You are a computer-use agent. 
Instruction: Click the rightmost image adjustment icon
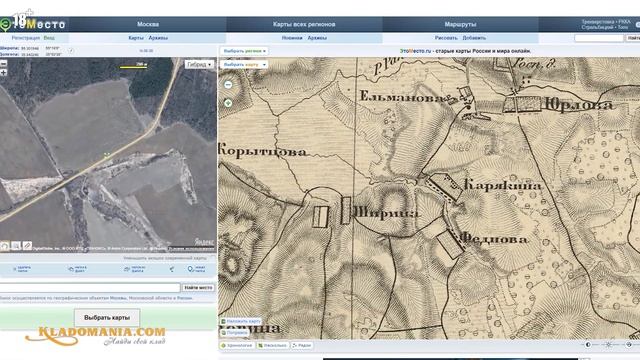[629, 345]
